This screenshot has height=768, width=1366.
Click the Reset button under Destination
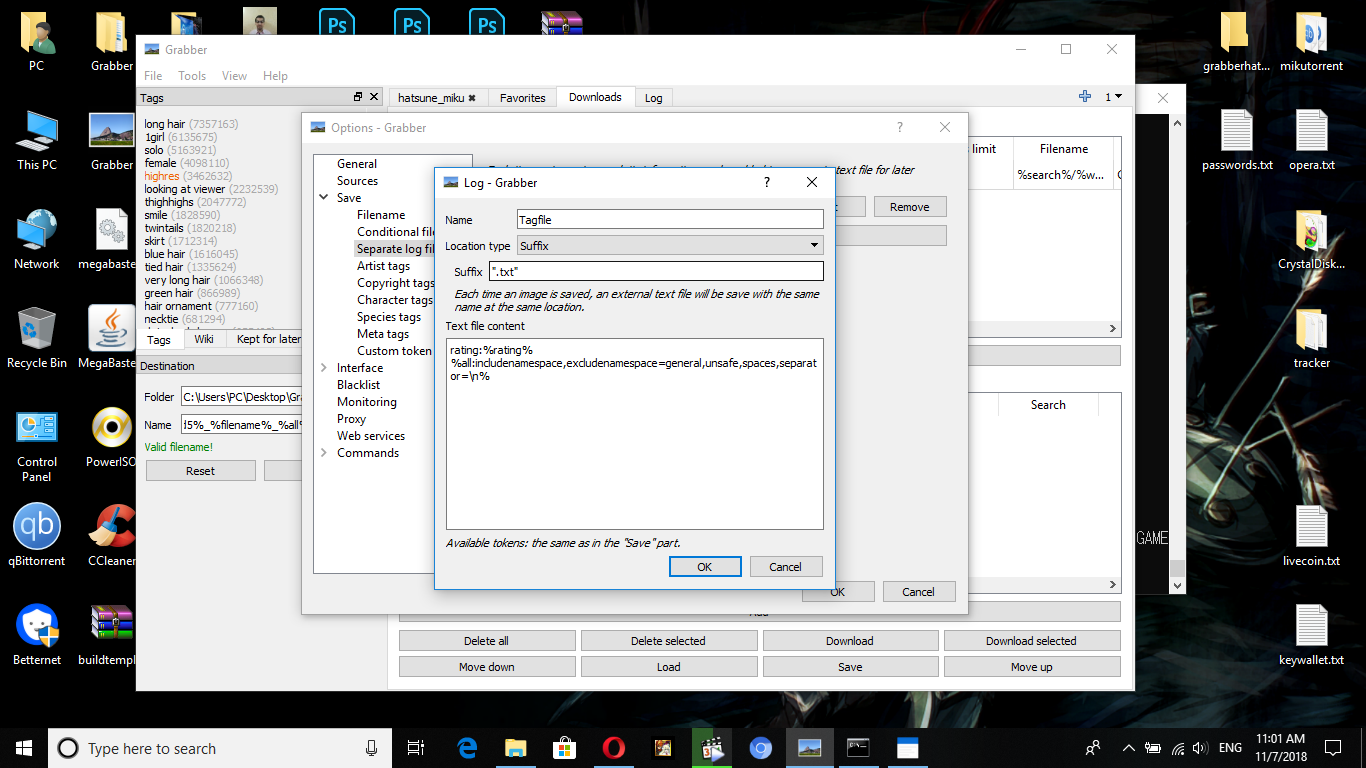(x=201, y=471)
